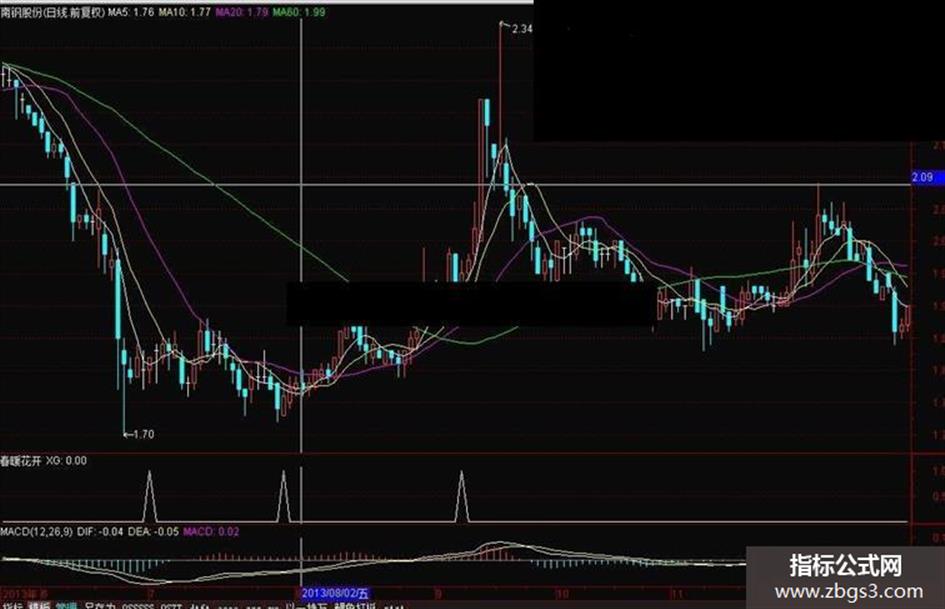Image resolution: width=945 pixels, height=609 pixels.
Task: Select the 春暖花开 XG indicator label
Action: tap(43, 461)
